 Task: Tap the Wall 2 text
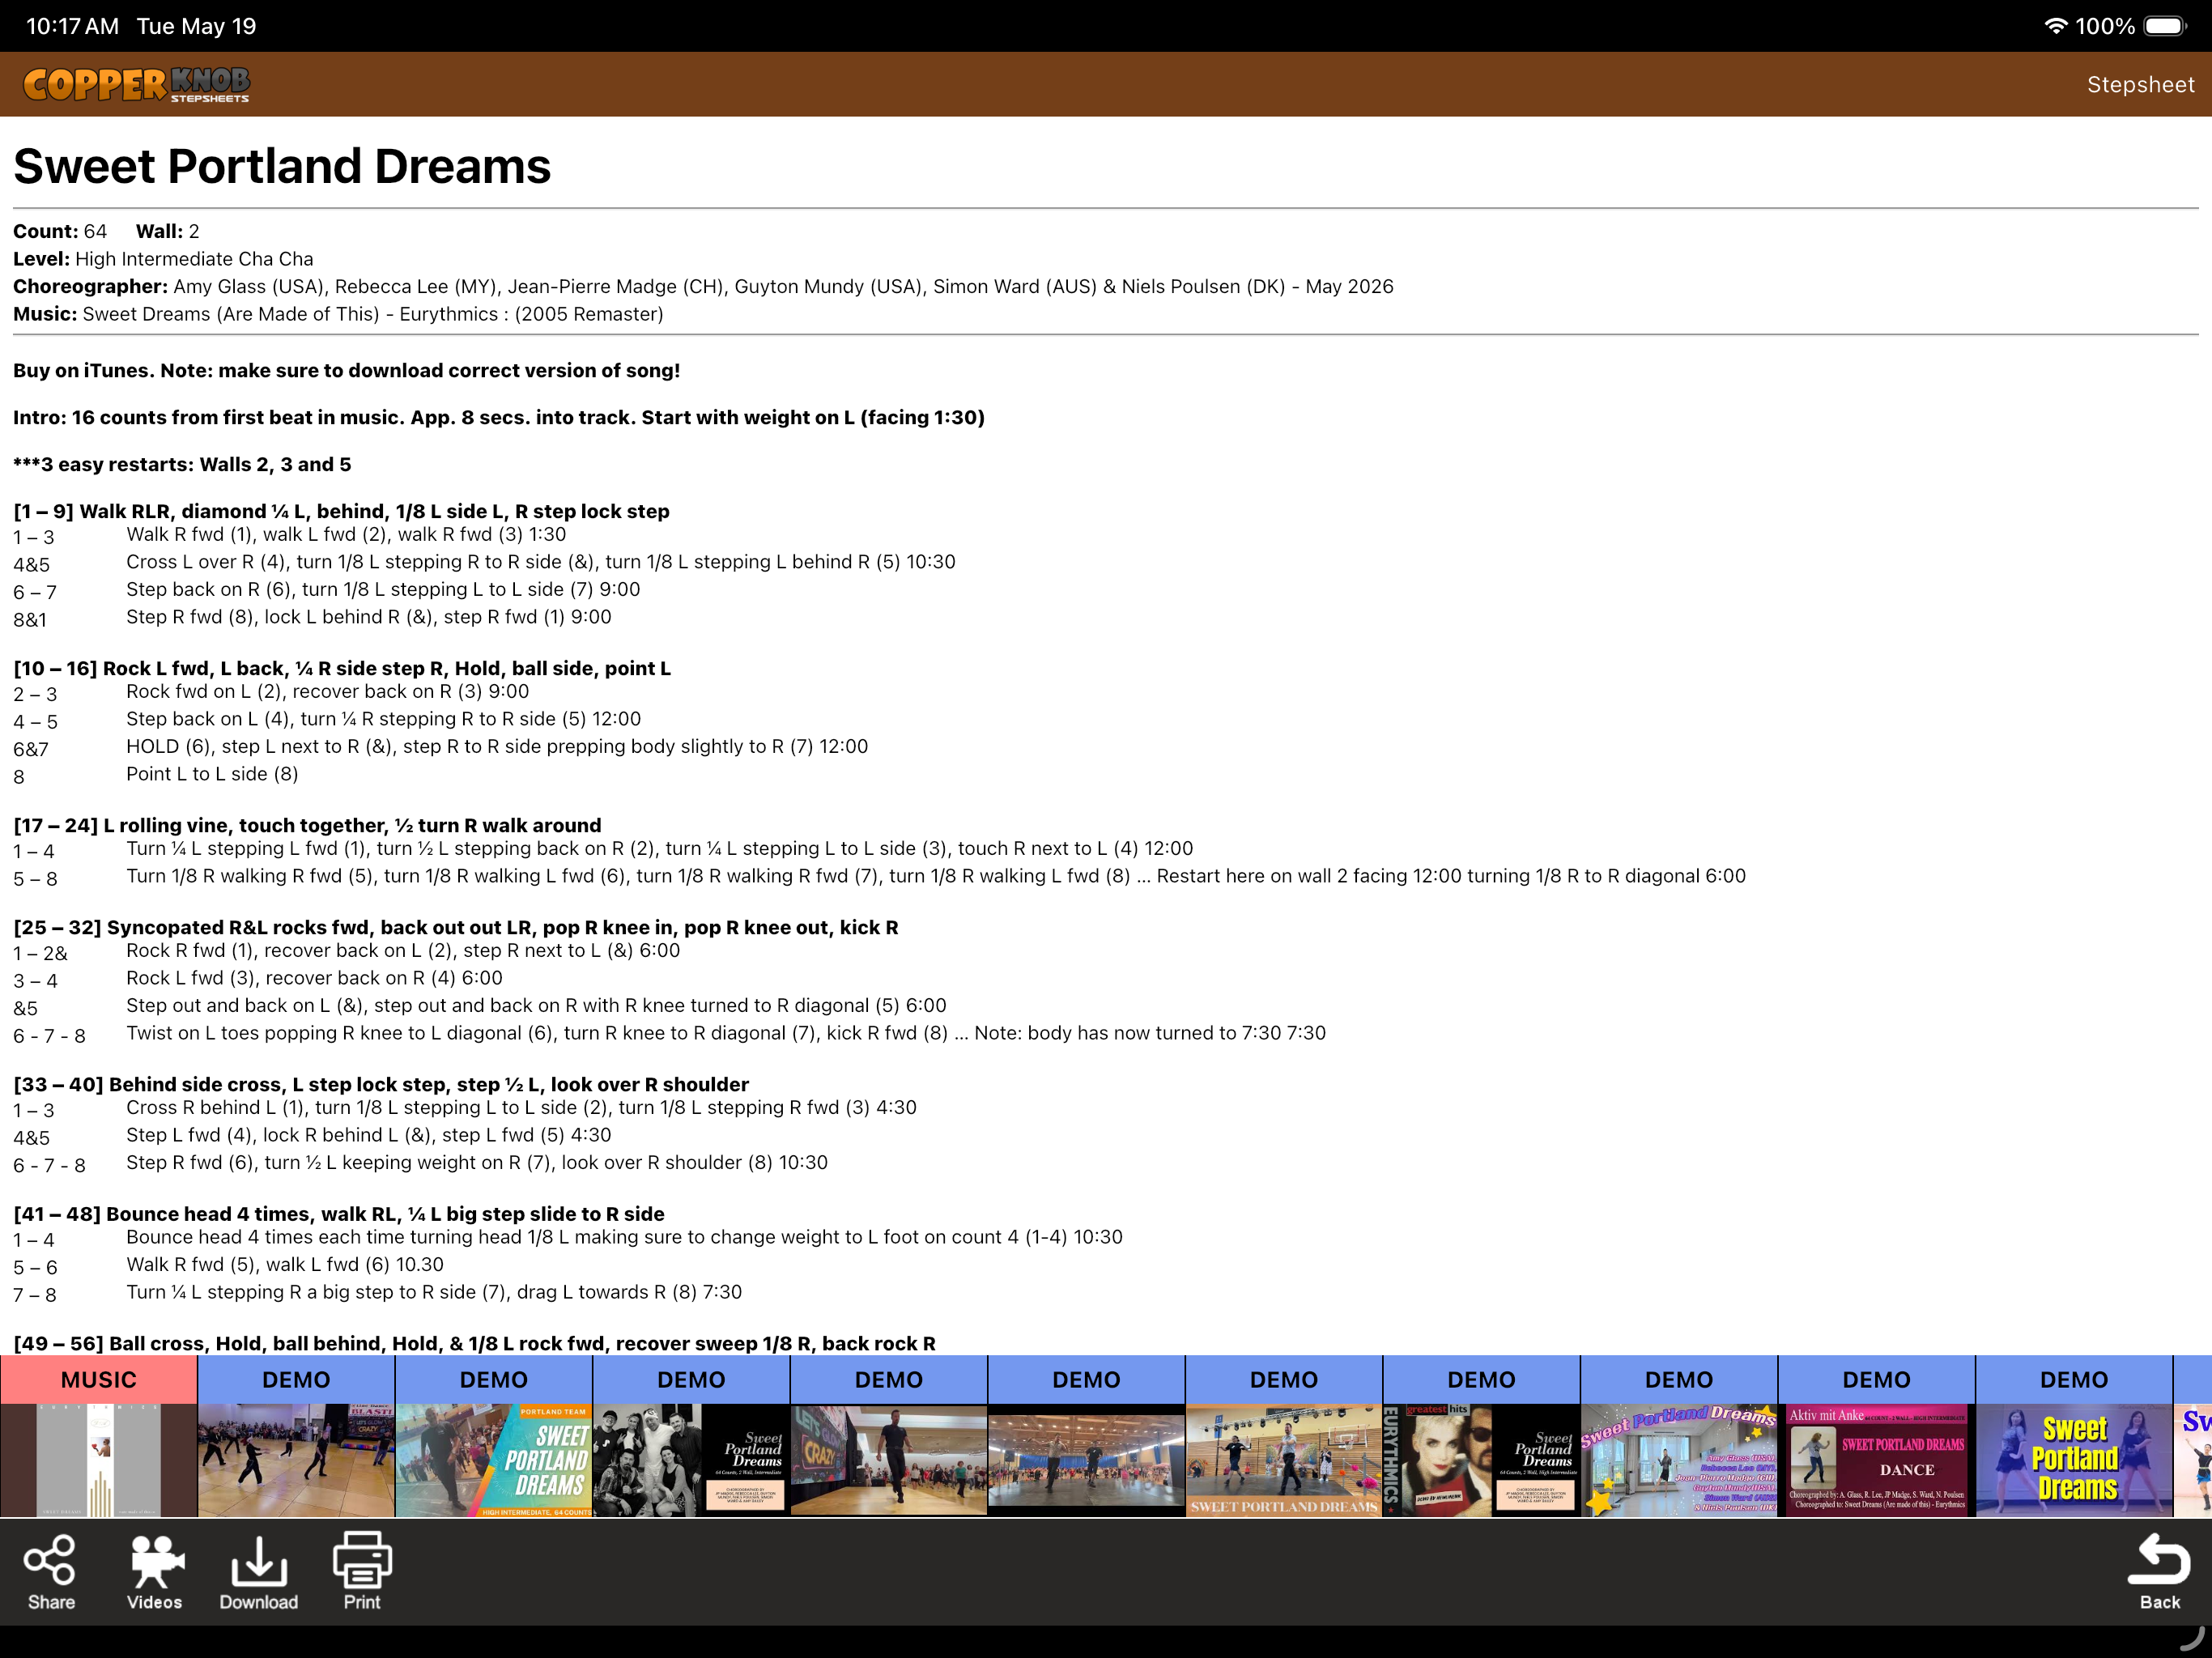(x=168, y=232)
